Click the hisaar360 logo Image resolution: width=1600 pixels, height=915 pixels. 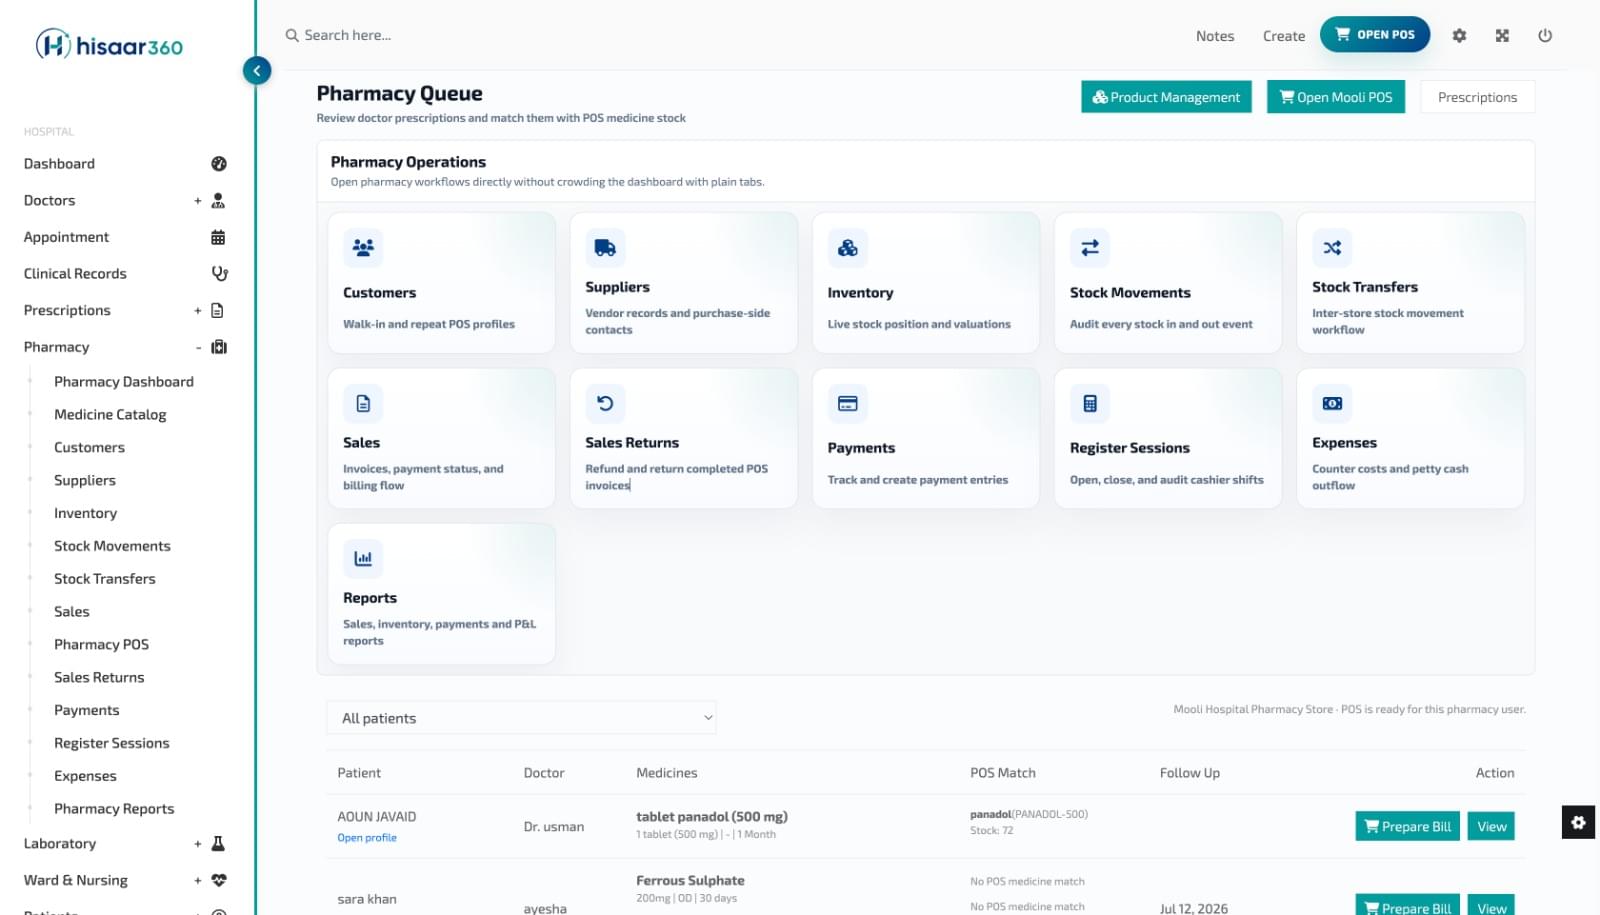click(109, 45)
